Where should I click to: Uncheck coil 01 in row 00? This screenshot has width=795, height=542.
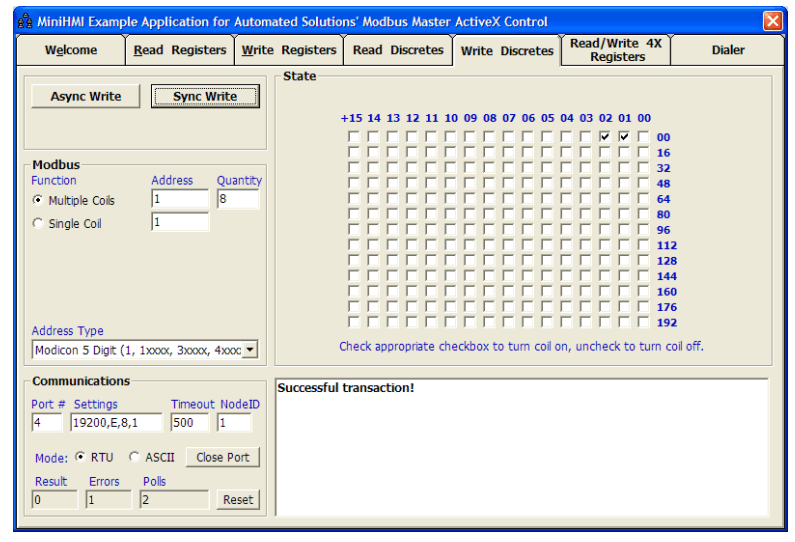[x=624, y=136]
